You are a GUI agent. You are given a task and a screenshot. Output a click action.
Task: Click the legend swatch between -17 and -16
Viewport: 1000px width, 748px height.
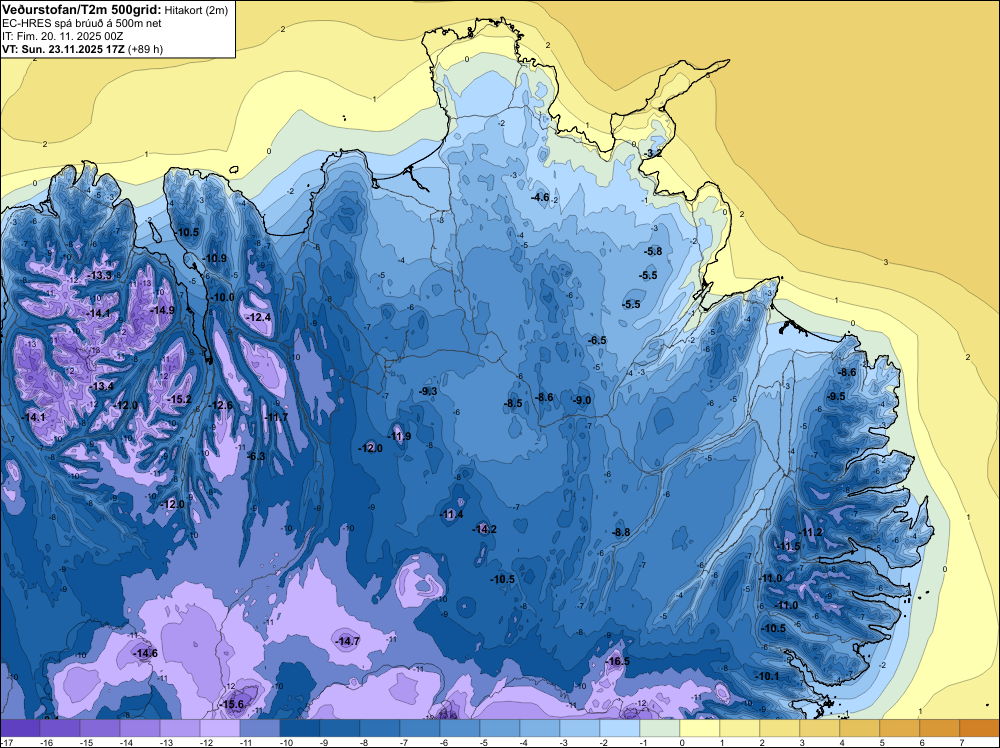[20, 728]
